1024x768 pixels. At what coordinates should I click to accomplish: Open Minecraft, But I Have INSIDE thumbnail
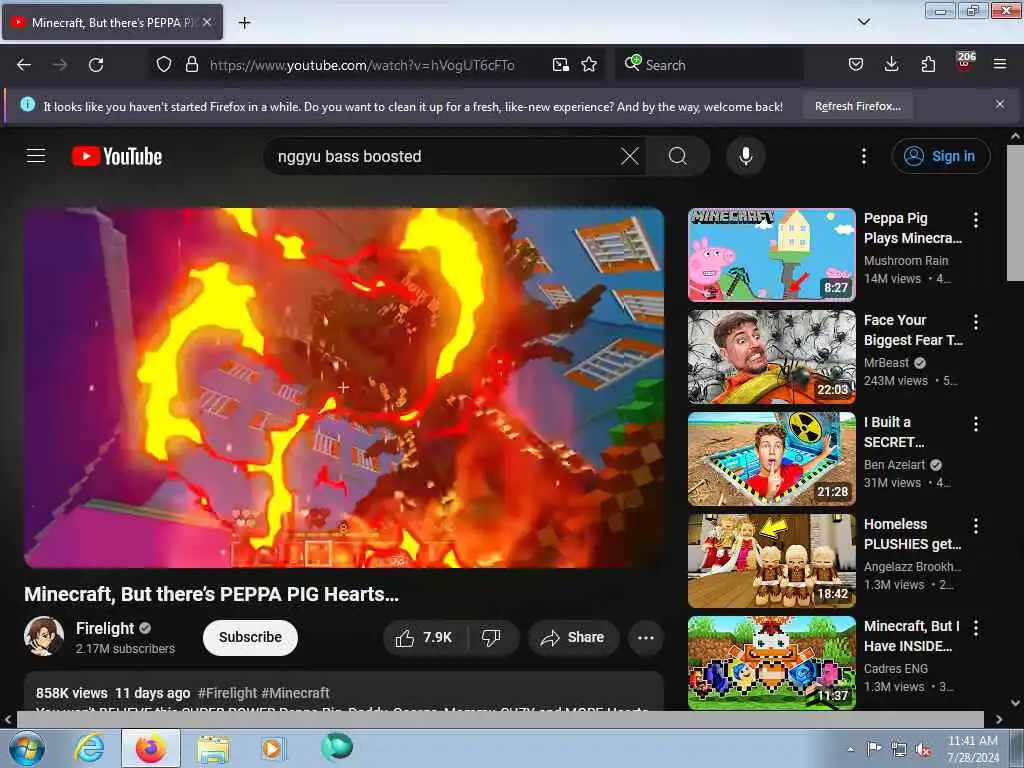[771, 662]
